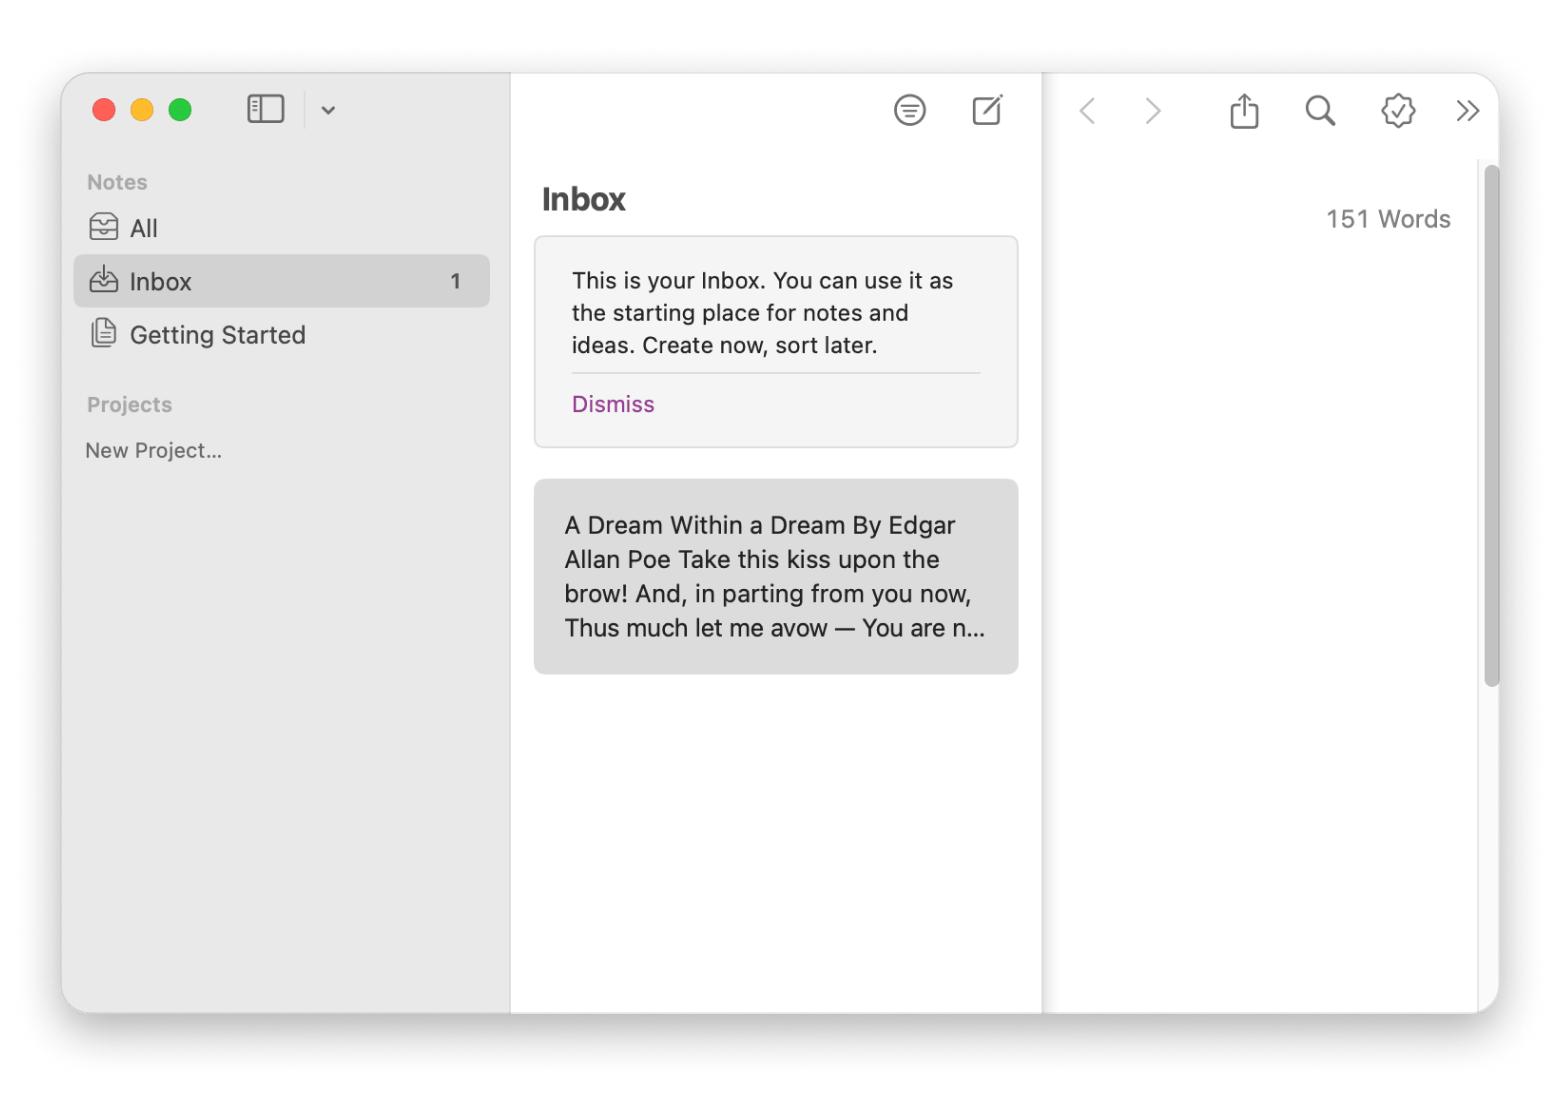The width and height of the screenshot is (1560, 1094).
Task: Open the note list filter icon
Action: pyautogui.click(x=909, y=110)
